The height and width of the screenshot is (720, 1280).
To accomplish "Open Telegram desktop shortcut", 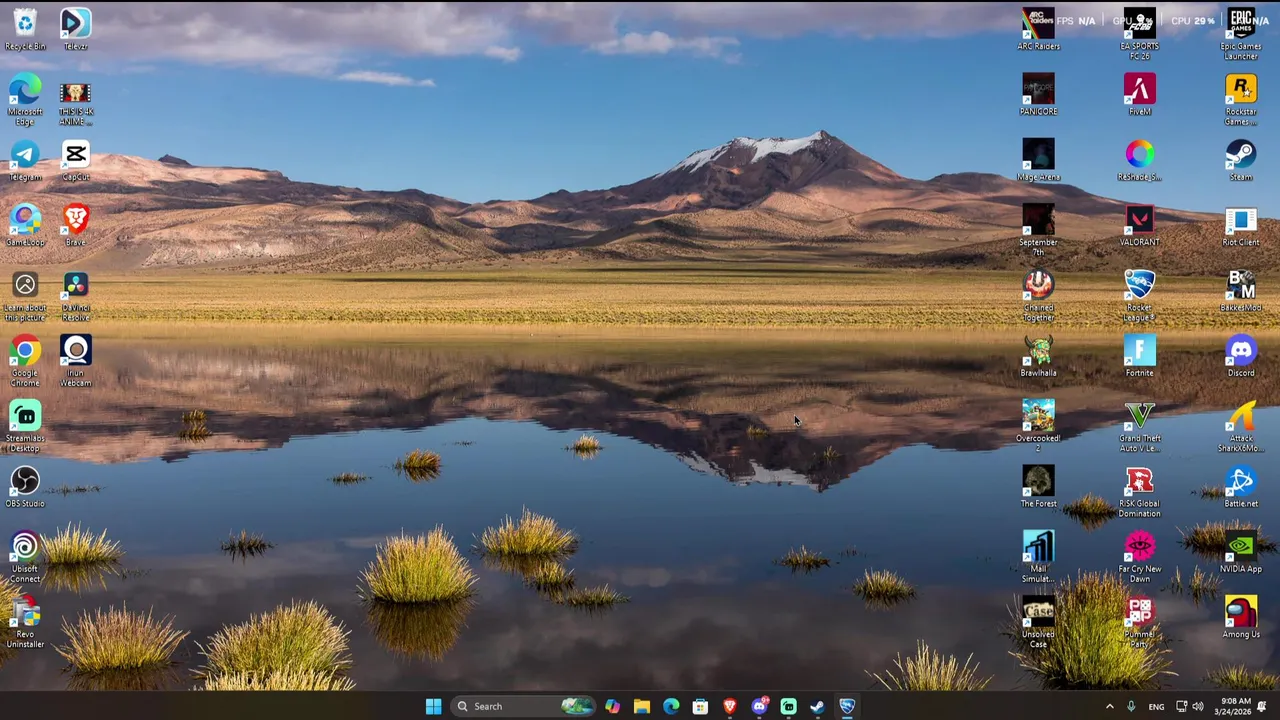I will pyautogui.click(x=25, y=160).
